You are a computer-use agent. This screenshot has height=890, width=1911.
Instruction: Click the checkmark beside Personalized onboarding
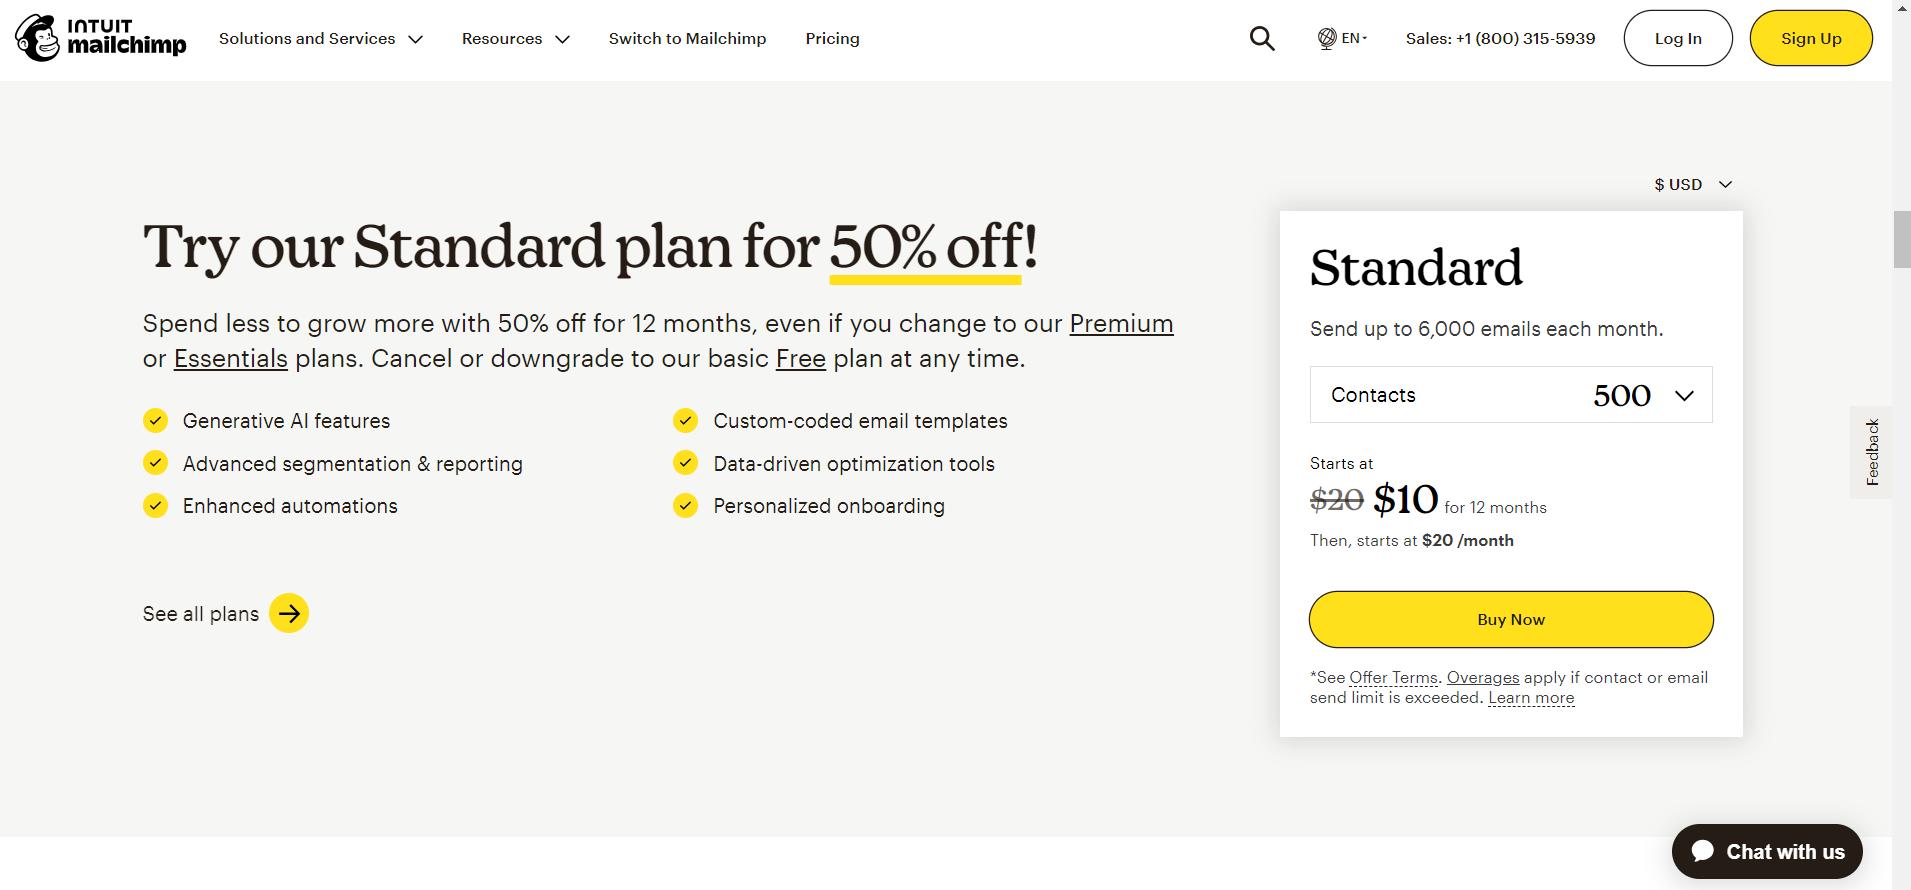685,506
